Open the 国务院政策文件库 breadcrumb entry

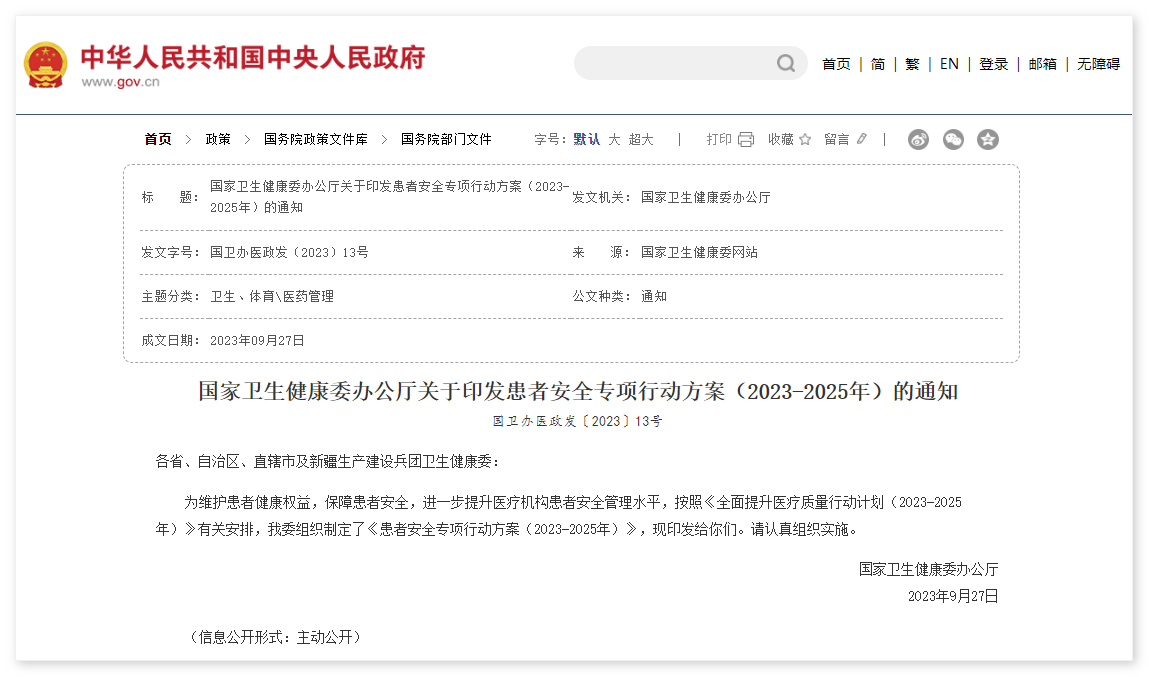click(x=315, y=139)
